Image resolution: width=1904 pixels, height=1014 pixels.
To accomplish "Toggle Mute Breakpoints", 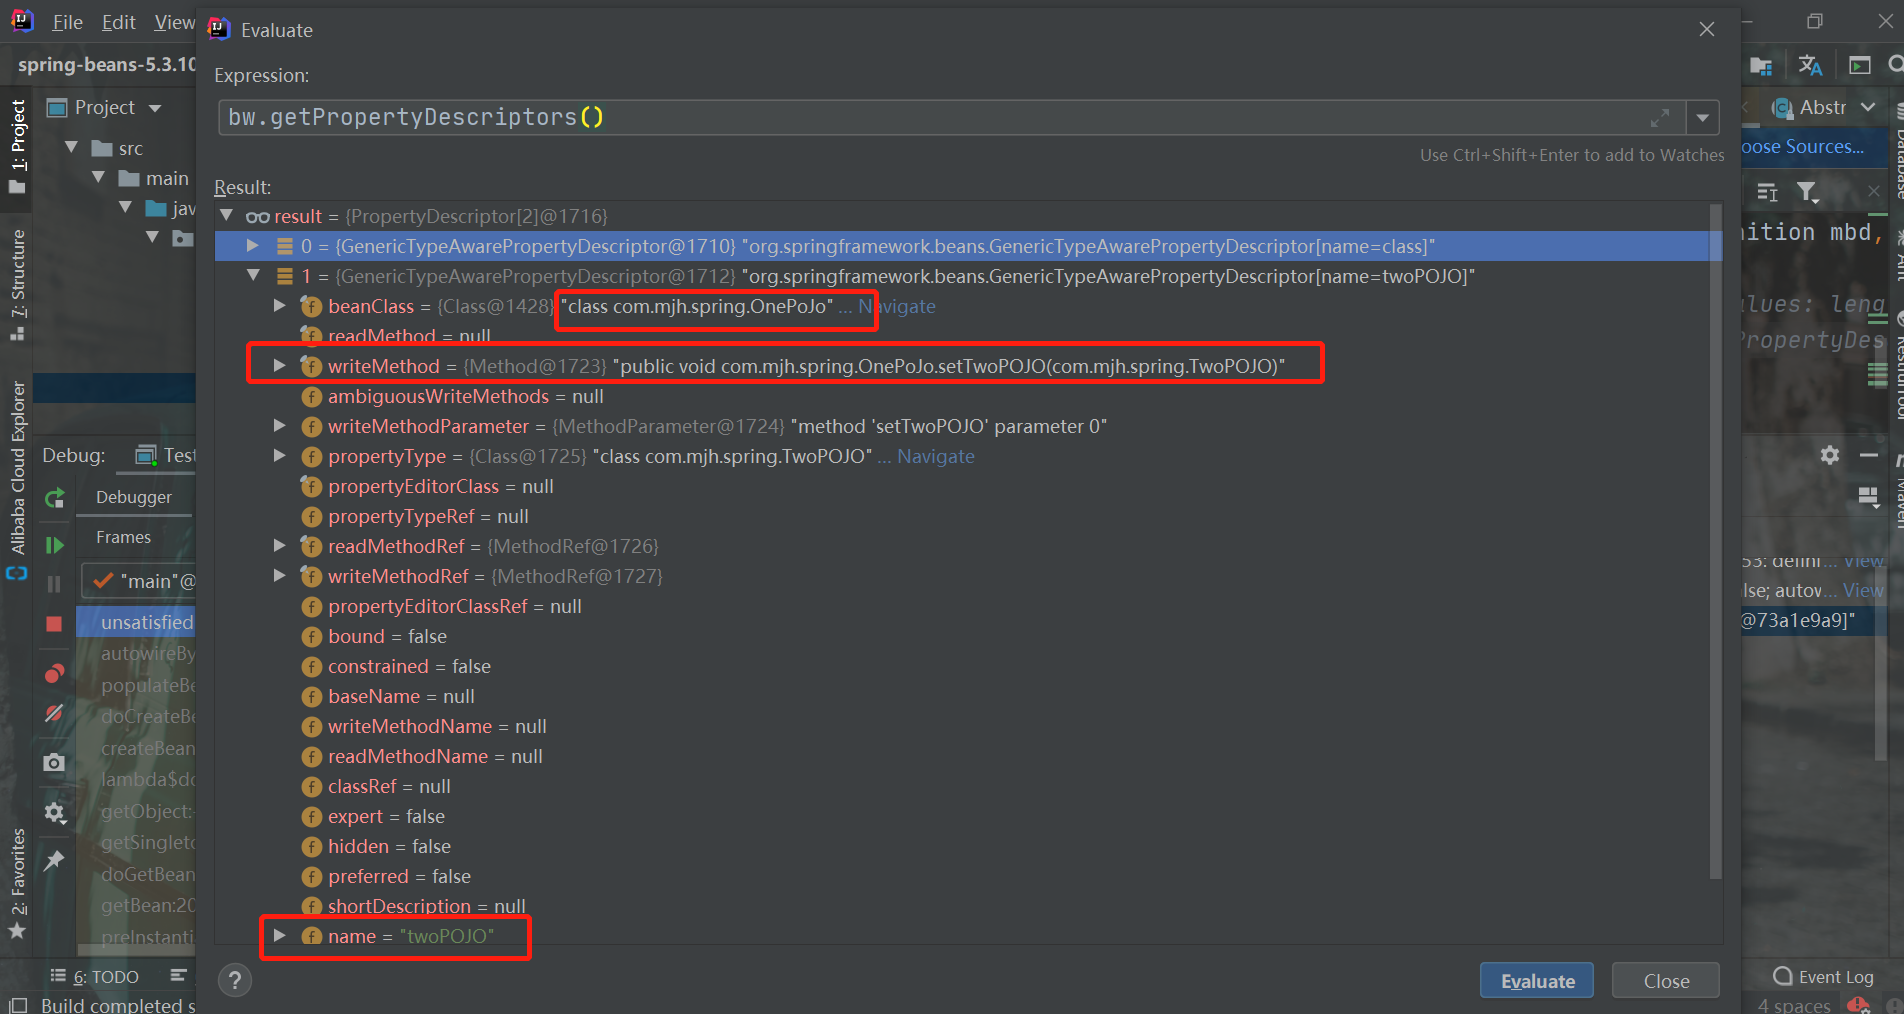I will [54, 713].
